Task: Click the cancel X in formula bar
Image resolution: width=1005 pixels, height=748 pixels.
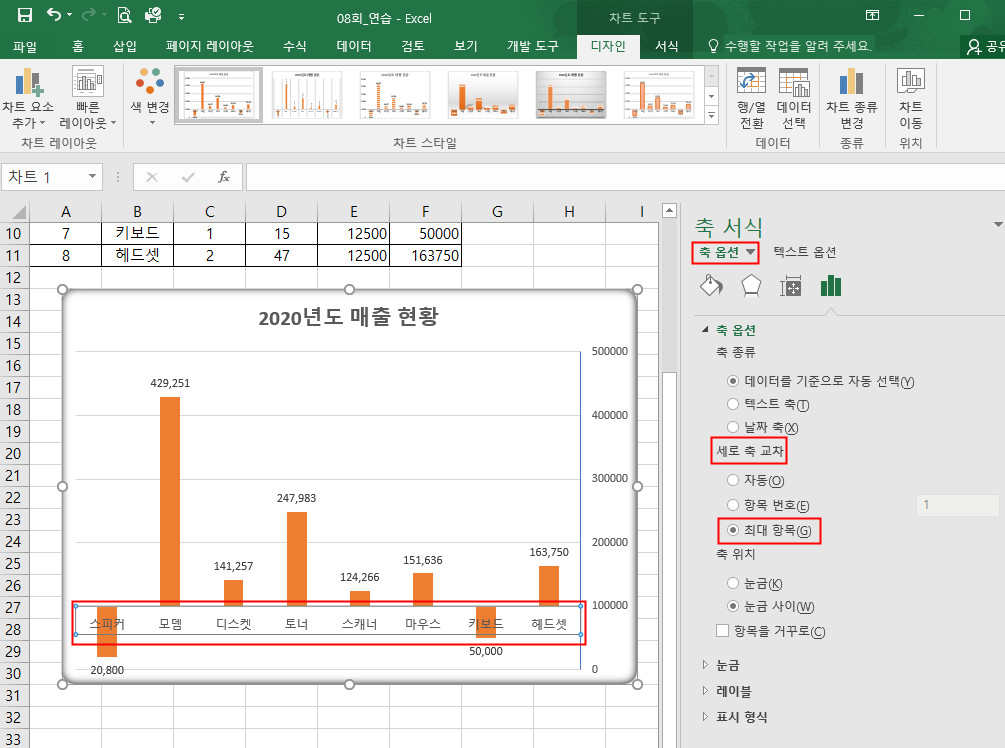Action: [x=152, y=177]
